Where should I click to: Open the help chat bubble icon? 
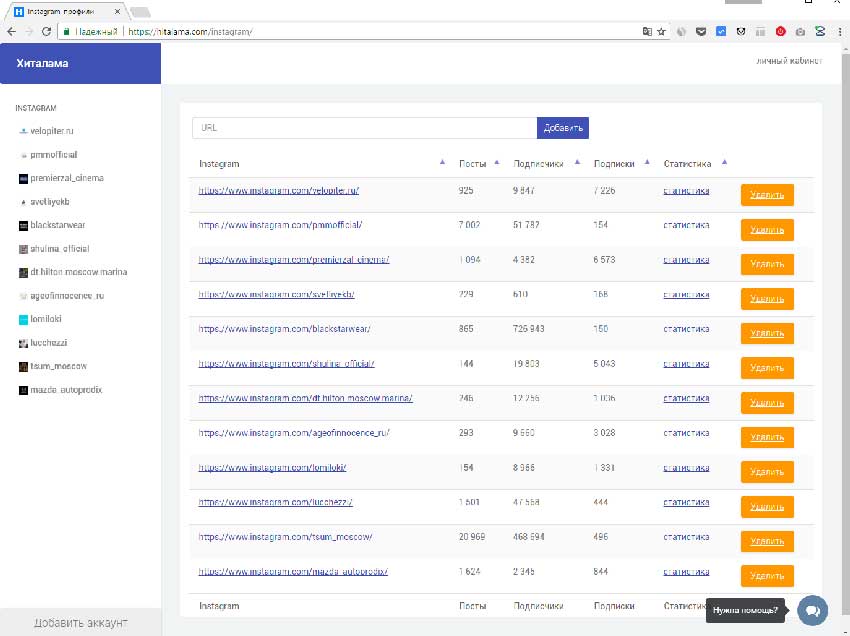coord(812,610)
